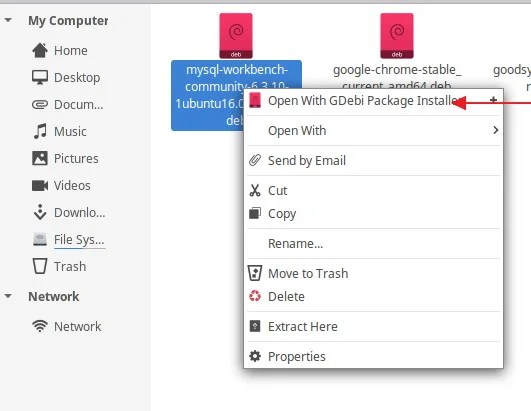Open Videos label in sidebar

(x=72, y=186)
